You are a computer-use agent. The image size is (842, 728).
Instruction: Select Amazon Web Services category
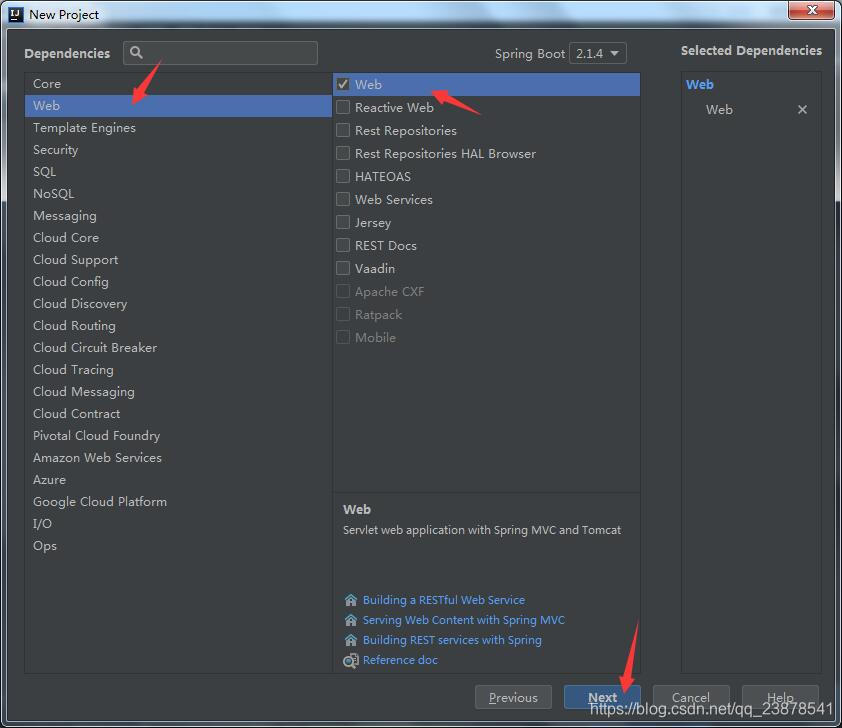coord(178,458)
